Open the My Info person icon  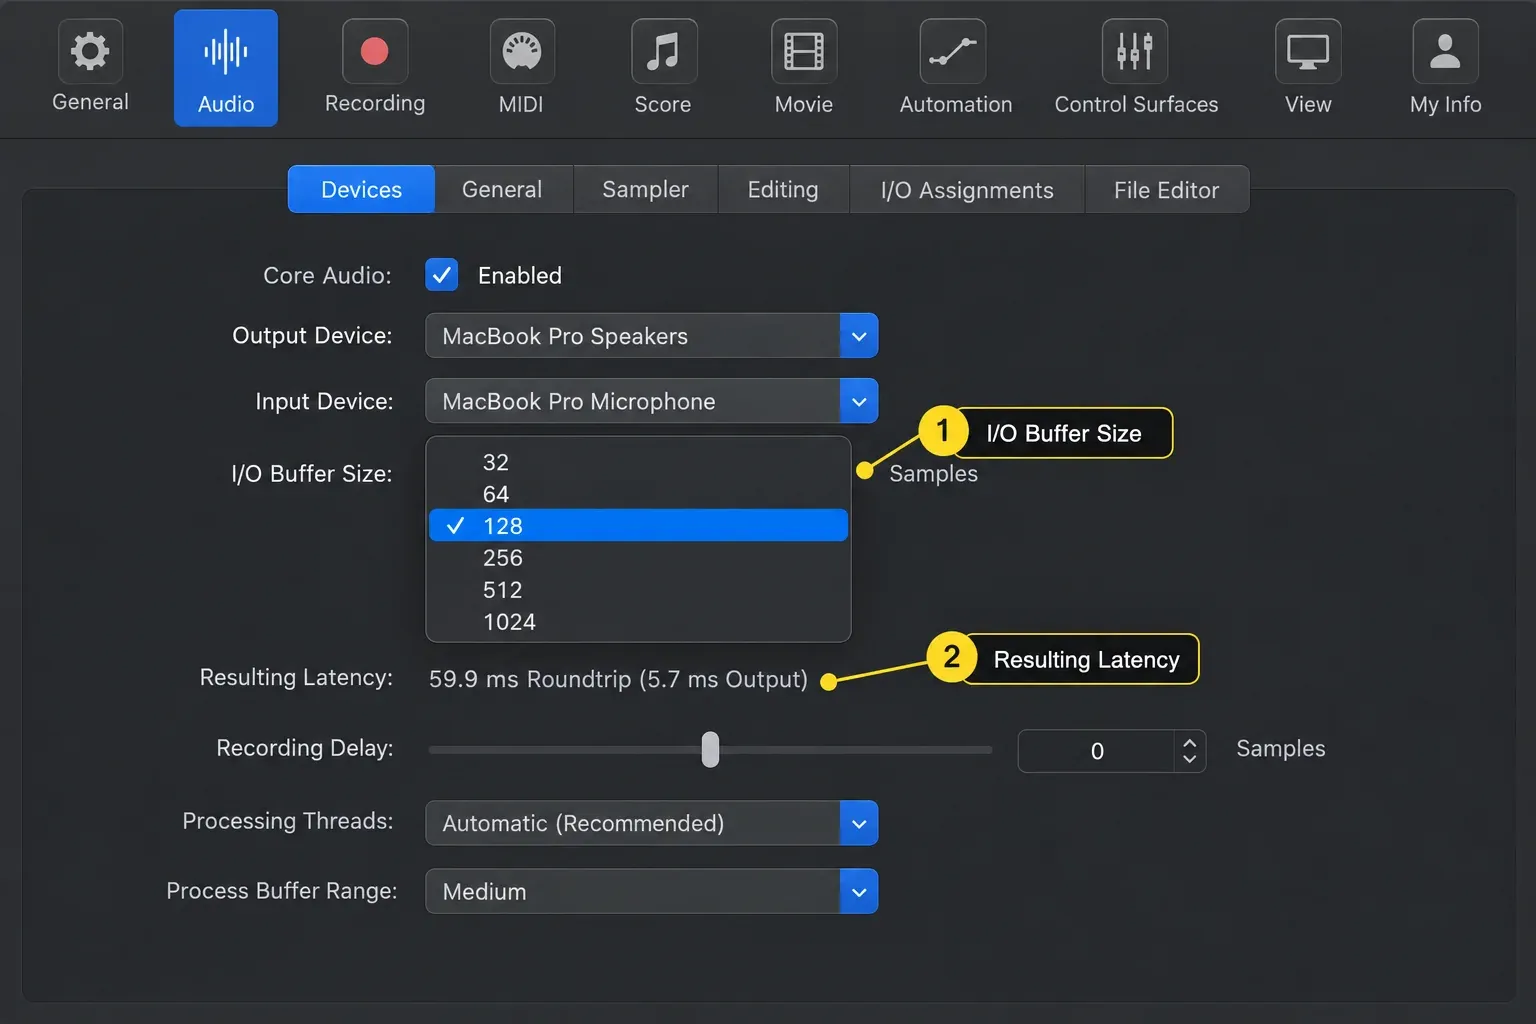pyautogui.click(x=1445, y=51)
